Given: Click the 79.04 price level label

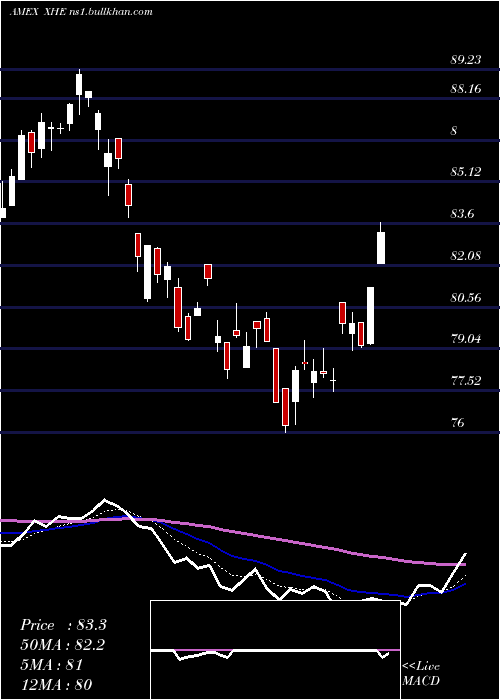Looking at the screenshot, I should [466, 339].
